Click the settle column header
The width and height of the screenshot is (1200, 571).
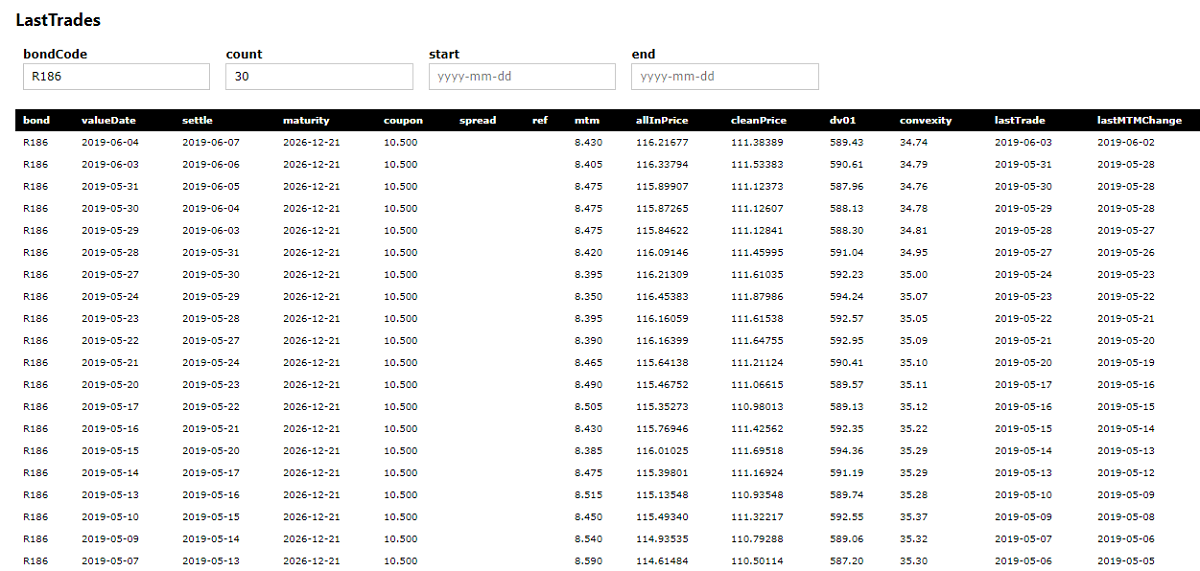coord(197,120)
